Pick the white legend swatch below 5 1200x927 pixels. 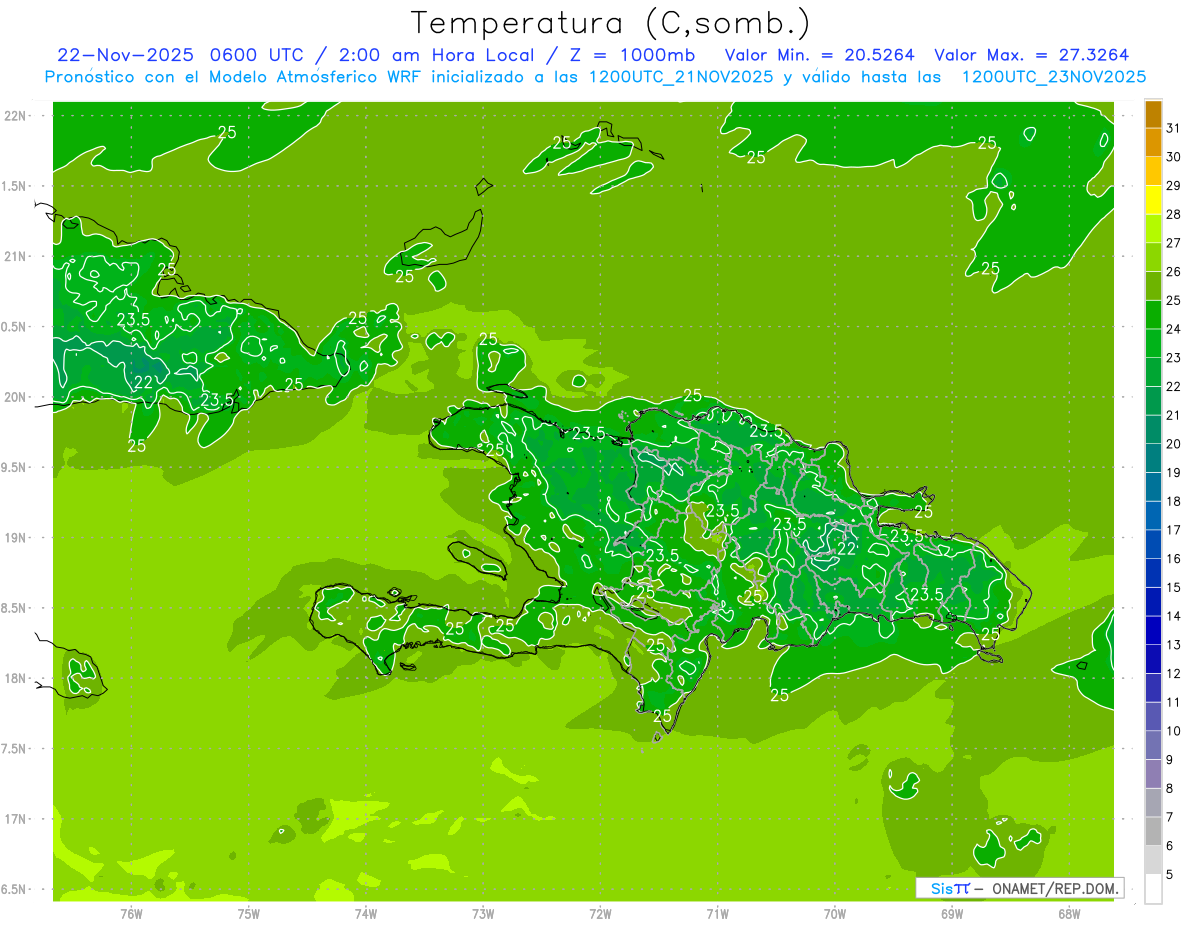[1153, 888]
